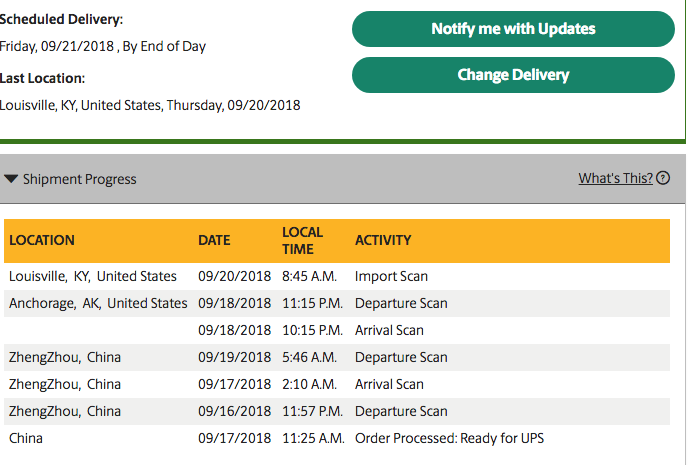Click the 09/16/2018 date cell
Screen dimensions: 688x465
coord(234,411)
